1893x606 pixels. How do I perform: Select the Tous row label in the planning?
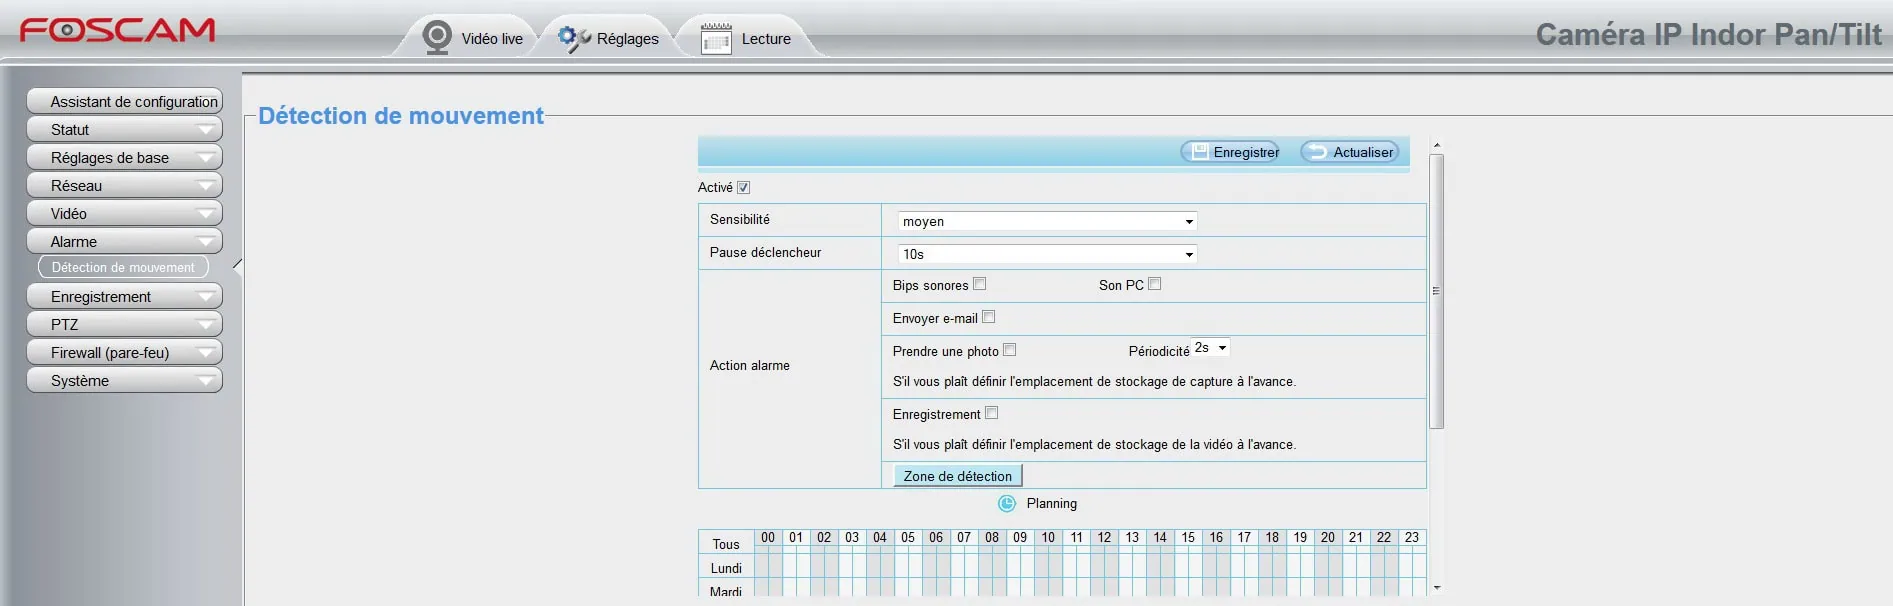725,544
